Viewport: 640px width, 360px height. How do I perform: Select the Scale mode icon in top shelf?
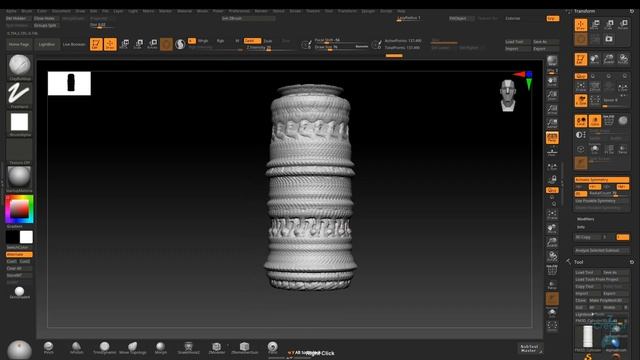click(138, 44)
